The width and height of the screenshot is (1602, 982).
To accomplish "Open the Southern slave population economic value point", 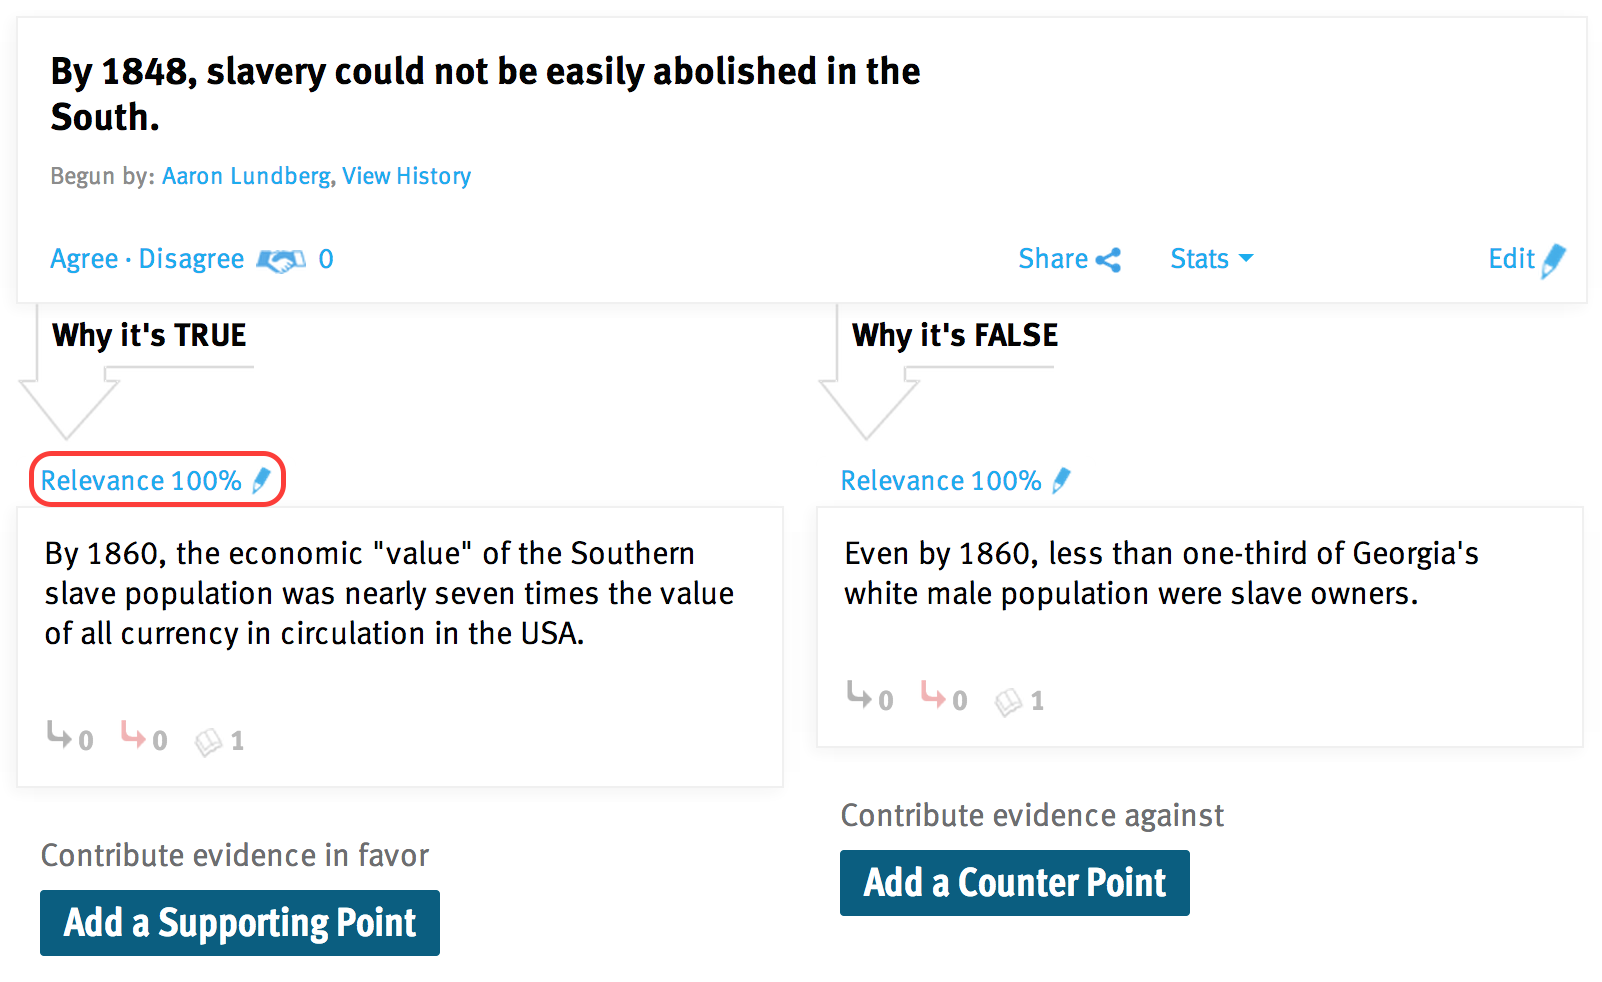I will (389, 593).
